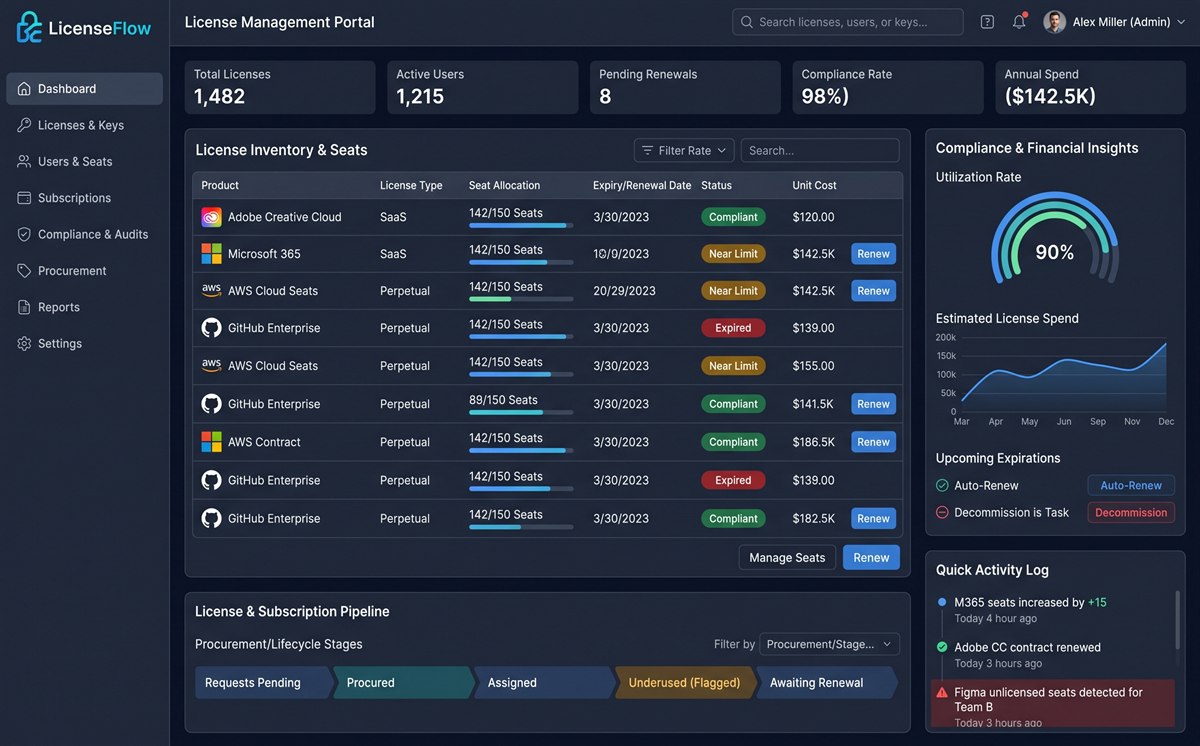Navigate to Users & Seats
1200x746 pixels.
[85, 161]
